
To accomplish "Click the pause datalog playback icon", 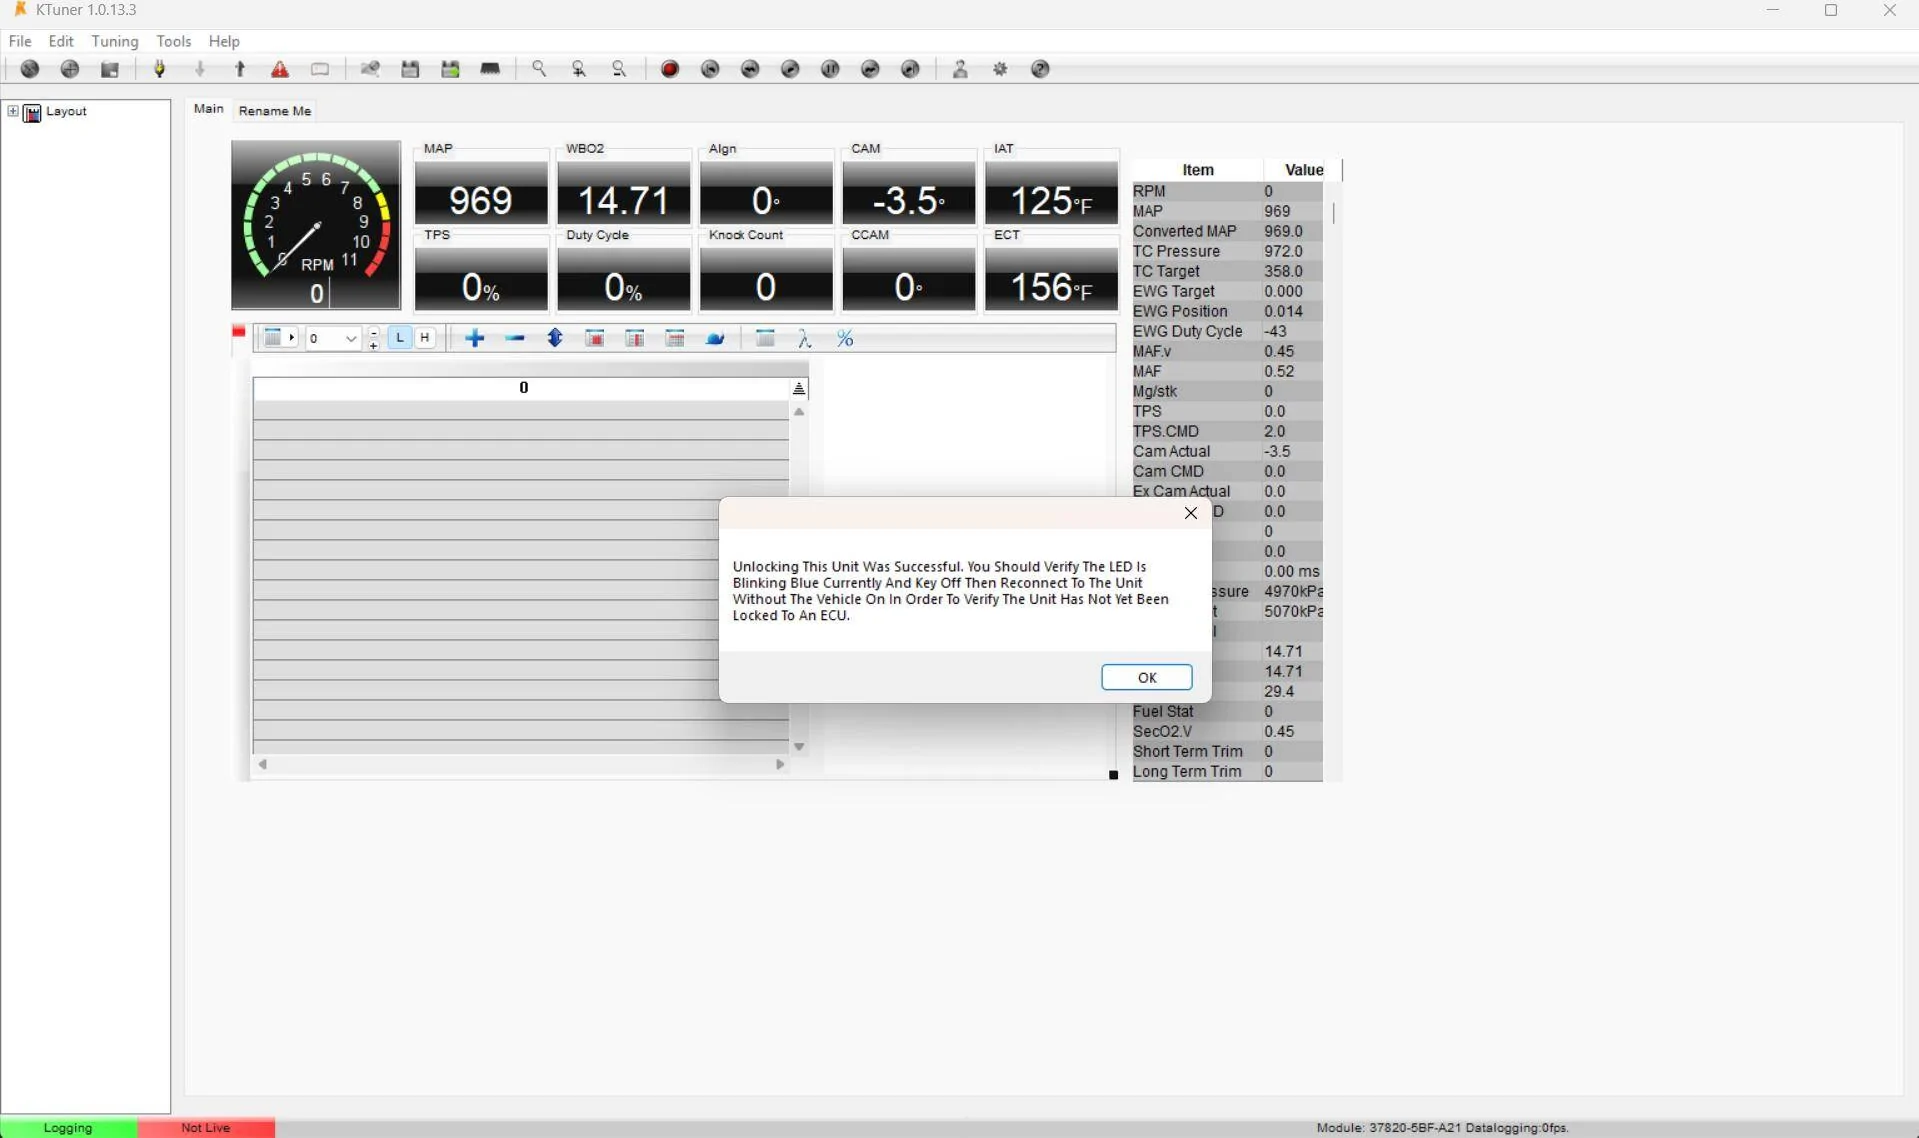I will 830,69.
